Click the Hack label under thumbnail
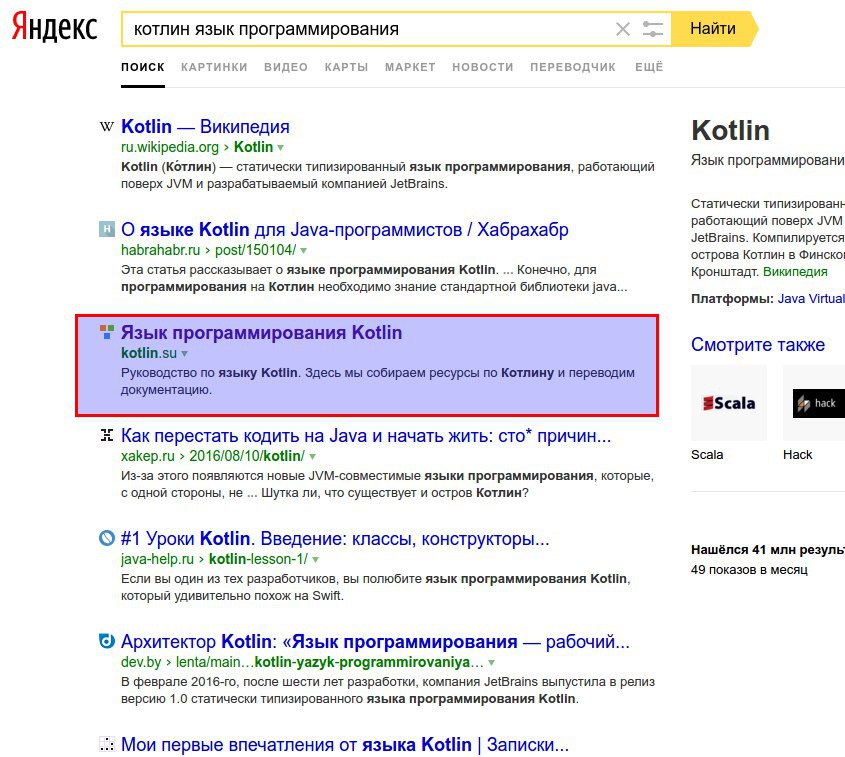845x757 pixels. (x=798, y=455)
